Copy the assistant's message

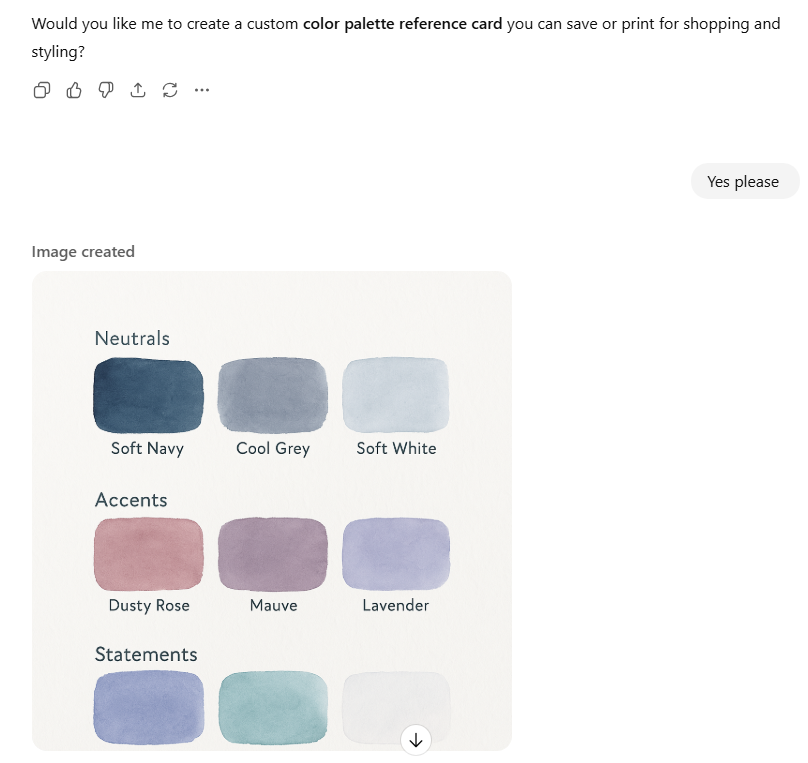coord(42,91)
